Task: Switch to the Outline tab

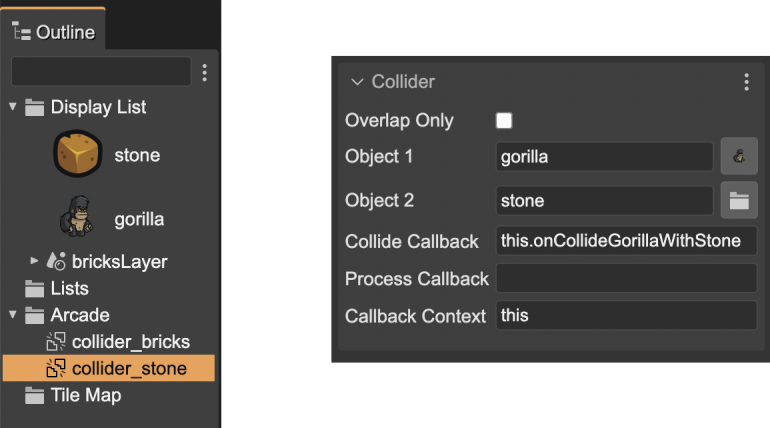Action: coord(53,32)
